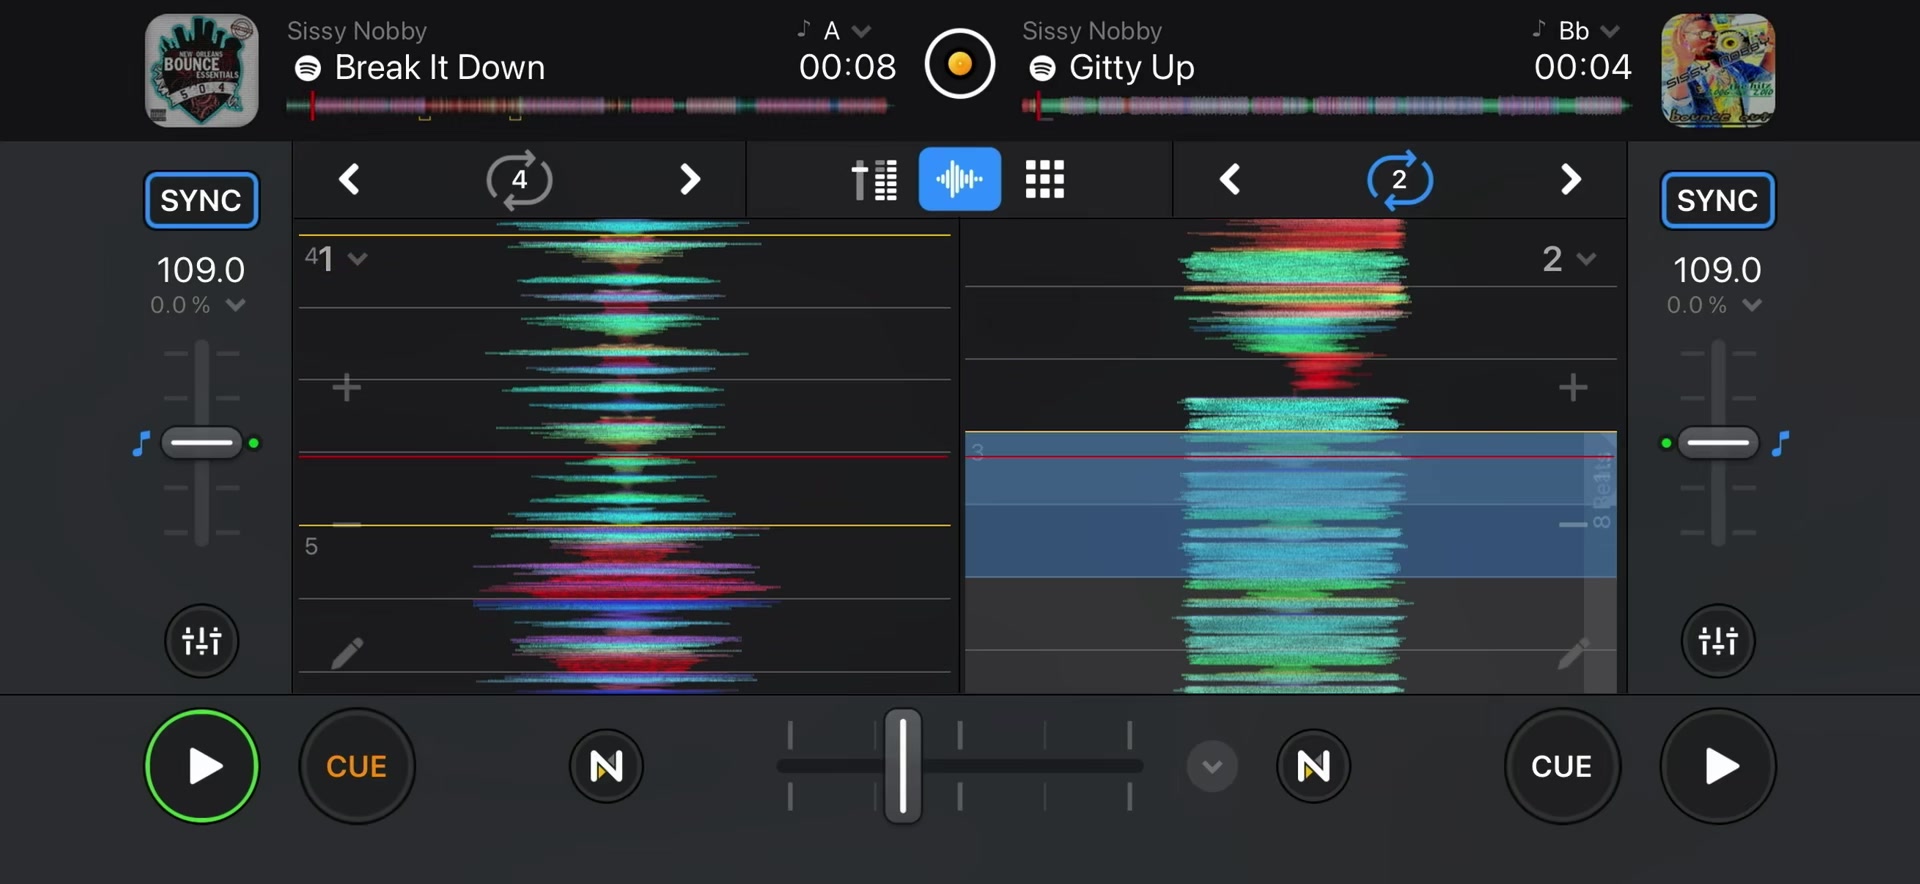Zoom out the right deck waveform
Screen dimensions: 1920x884
click(x=1573, y=523)
